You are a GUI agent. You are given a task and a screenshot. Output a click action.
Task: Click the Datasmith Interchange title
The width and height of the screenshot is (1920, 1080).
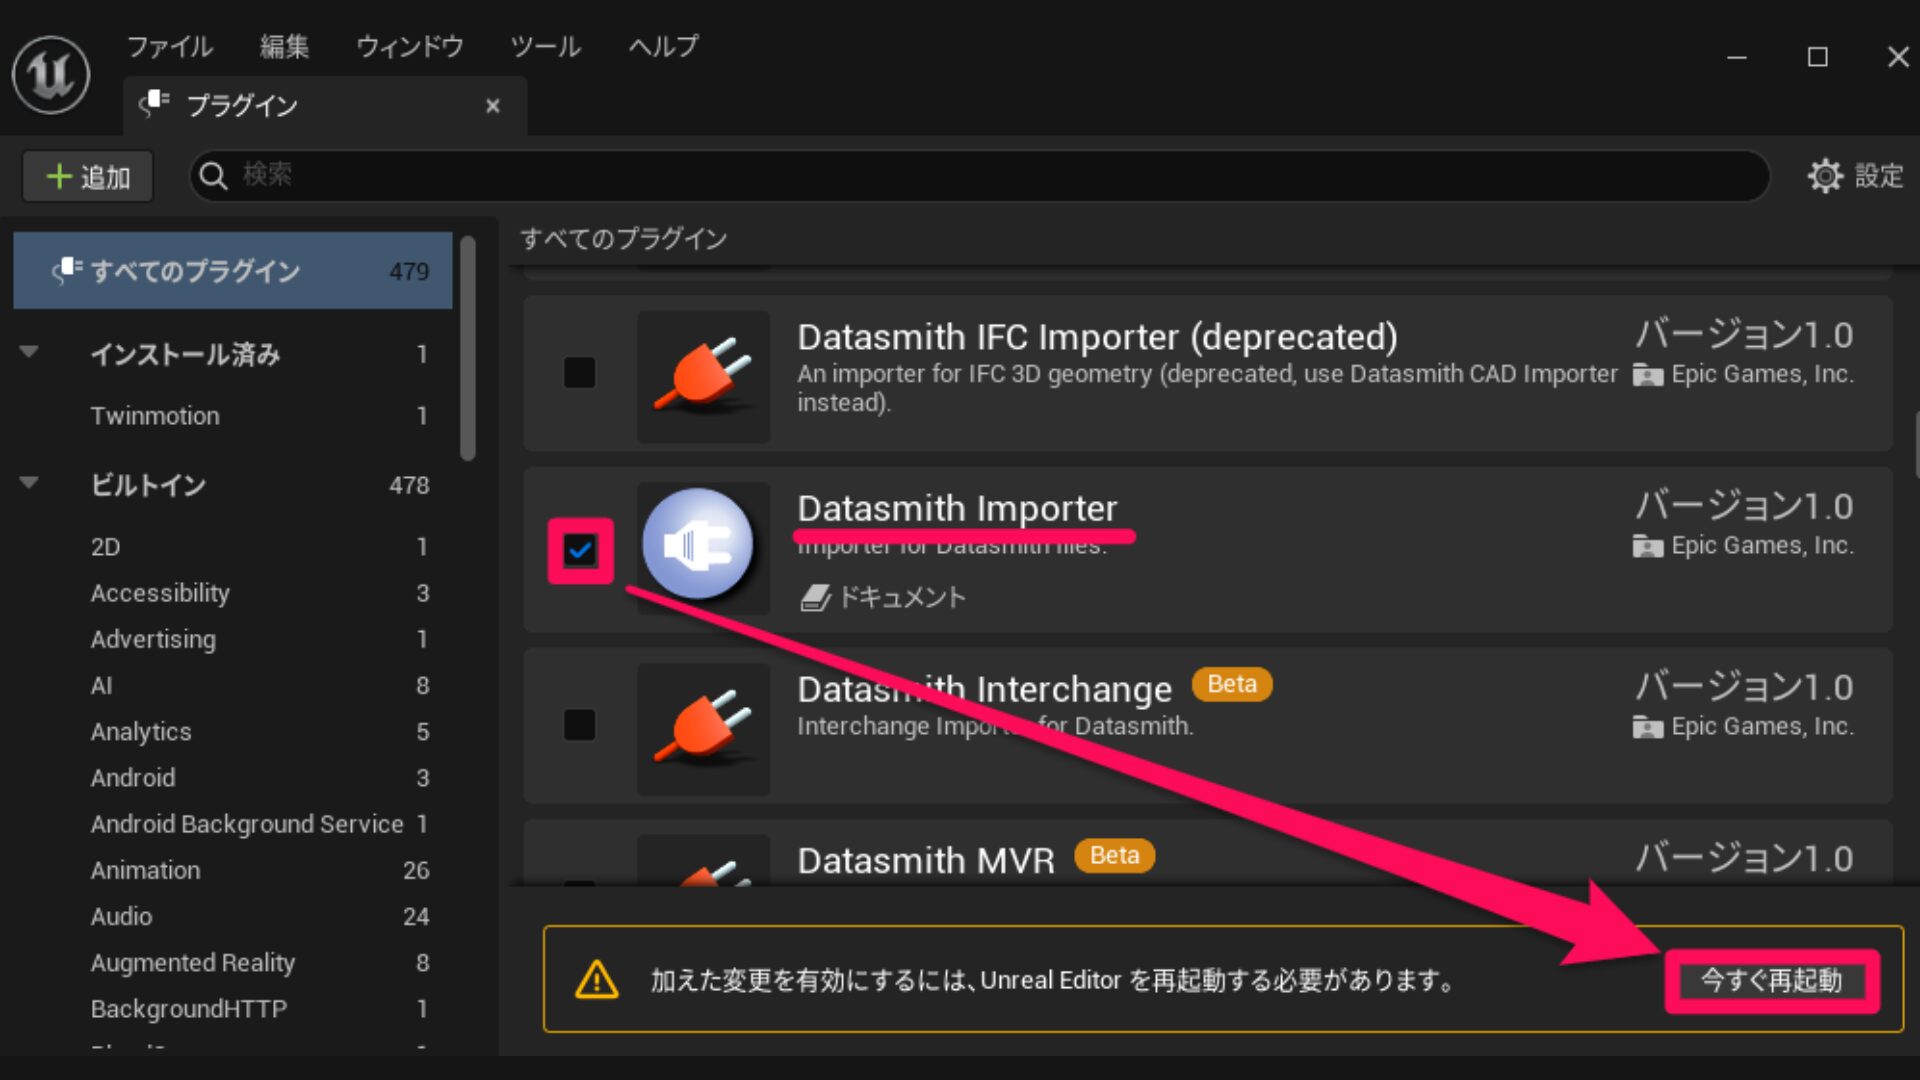point(984,689)
